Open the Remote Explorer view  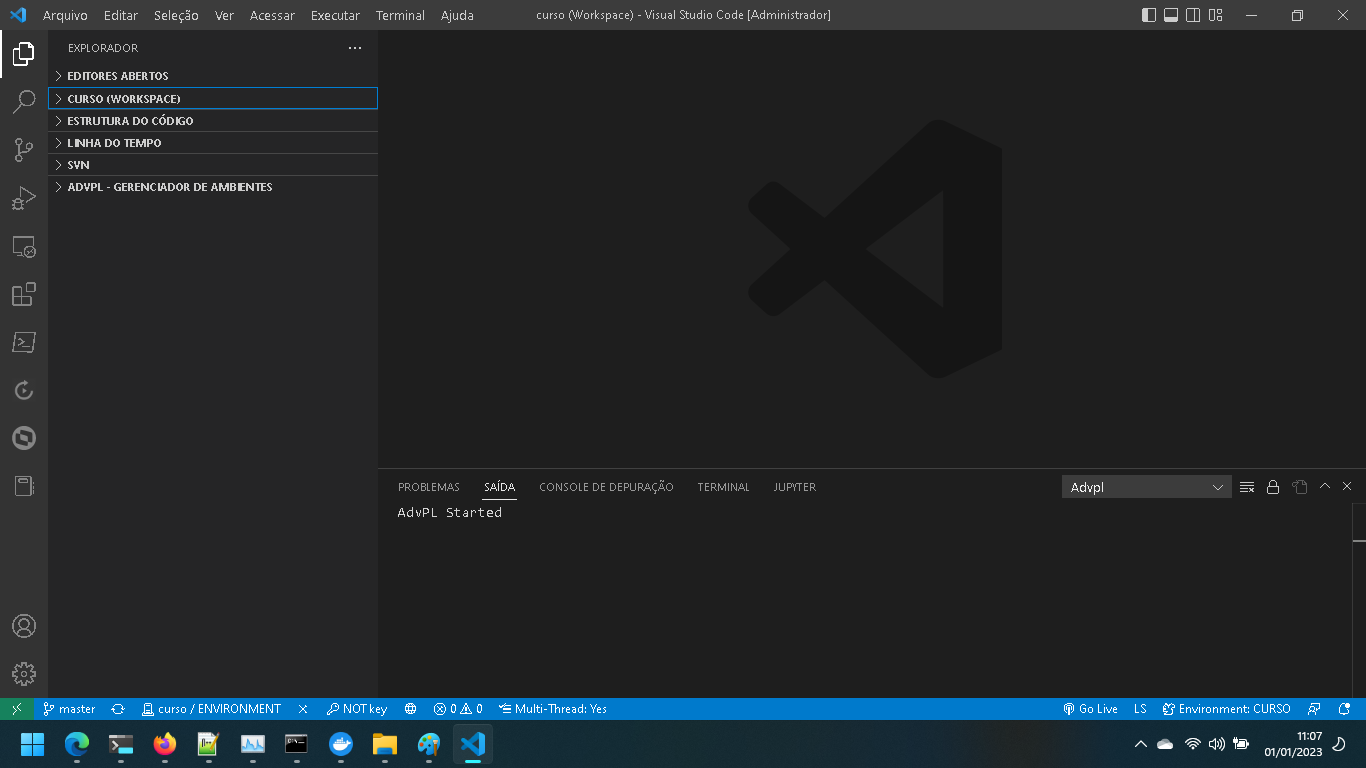click(24, 246)
